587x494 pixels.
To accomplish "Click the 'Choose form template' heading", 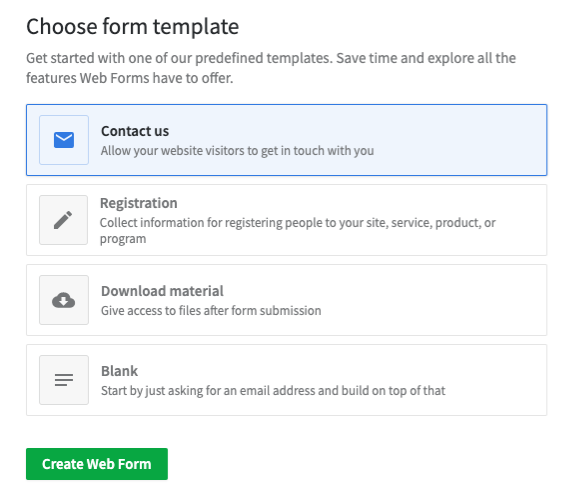I will 133,27.
